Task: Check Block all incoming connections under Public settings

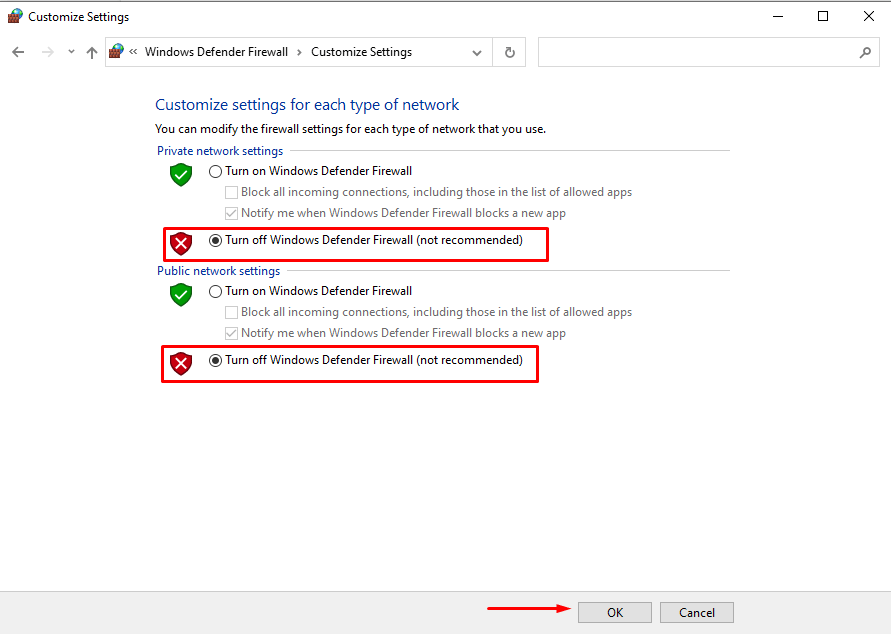Action: click(x=231, y=311)
